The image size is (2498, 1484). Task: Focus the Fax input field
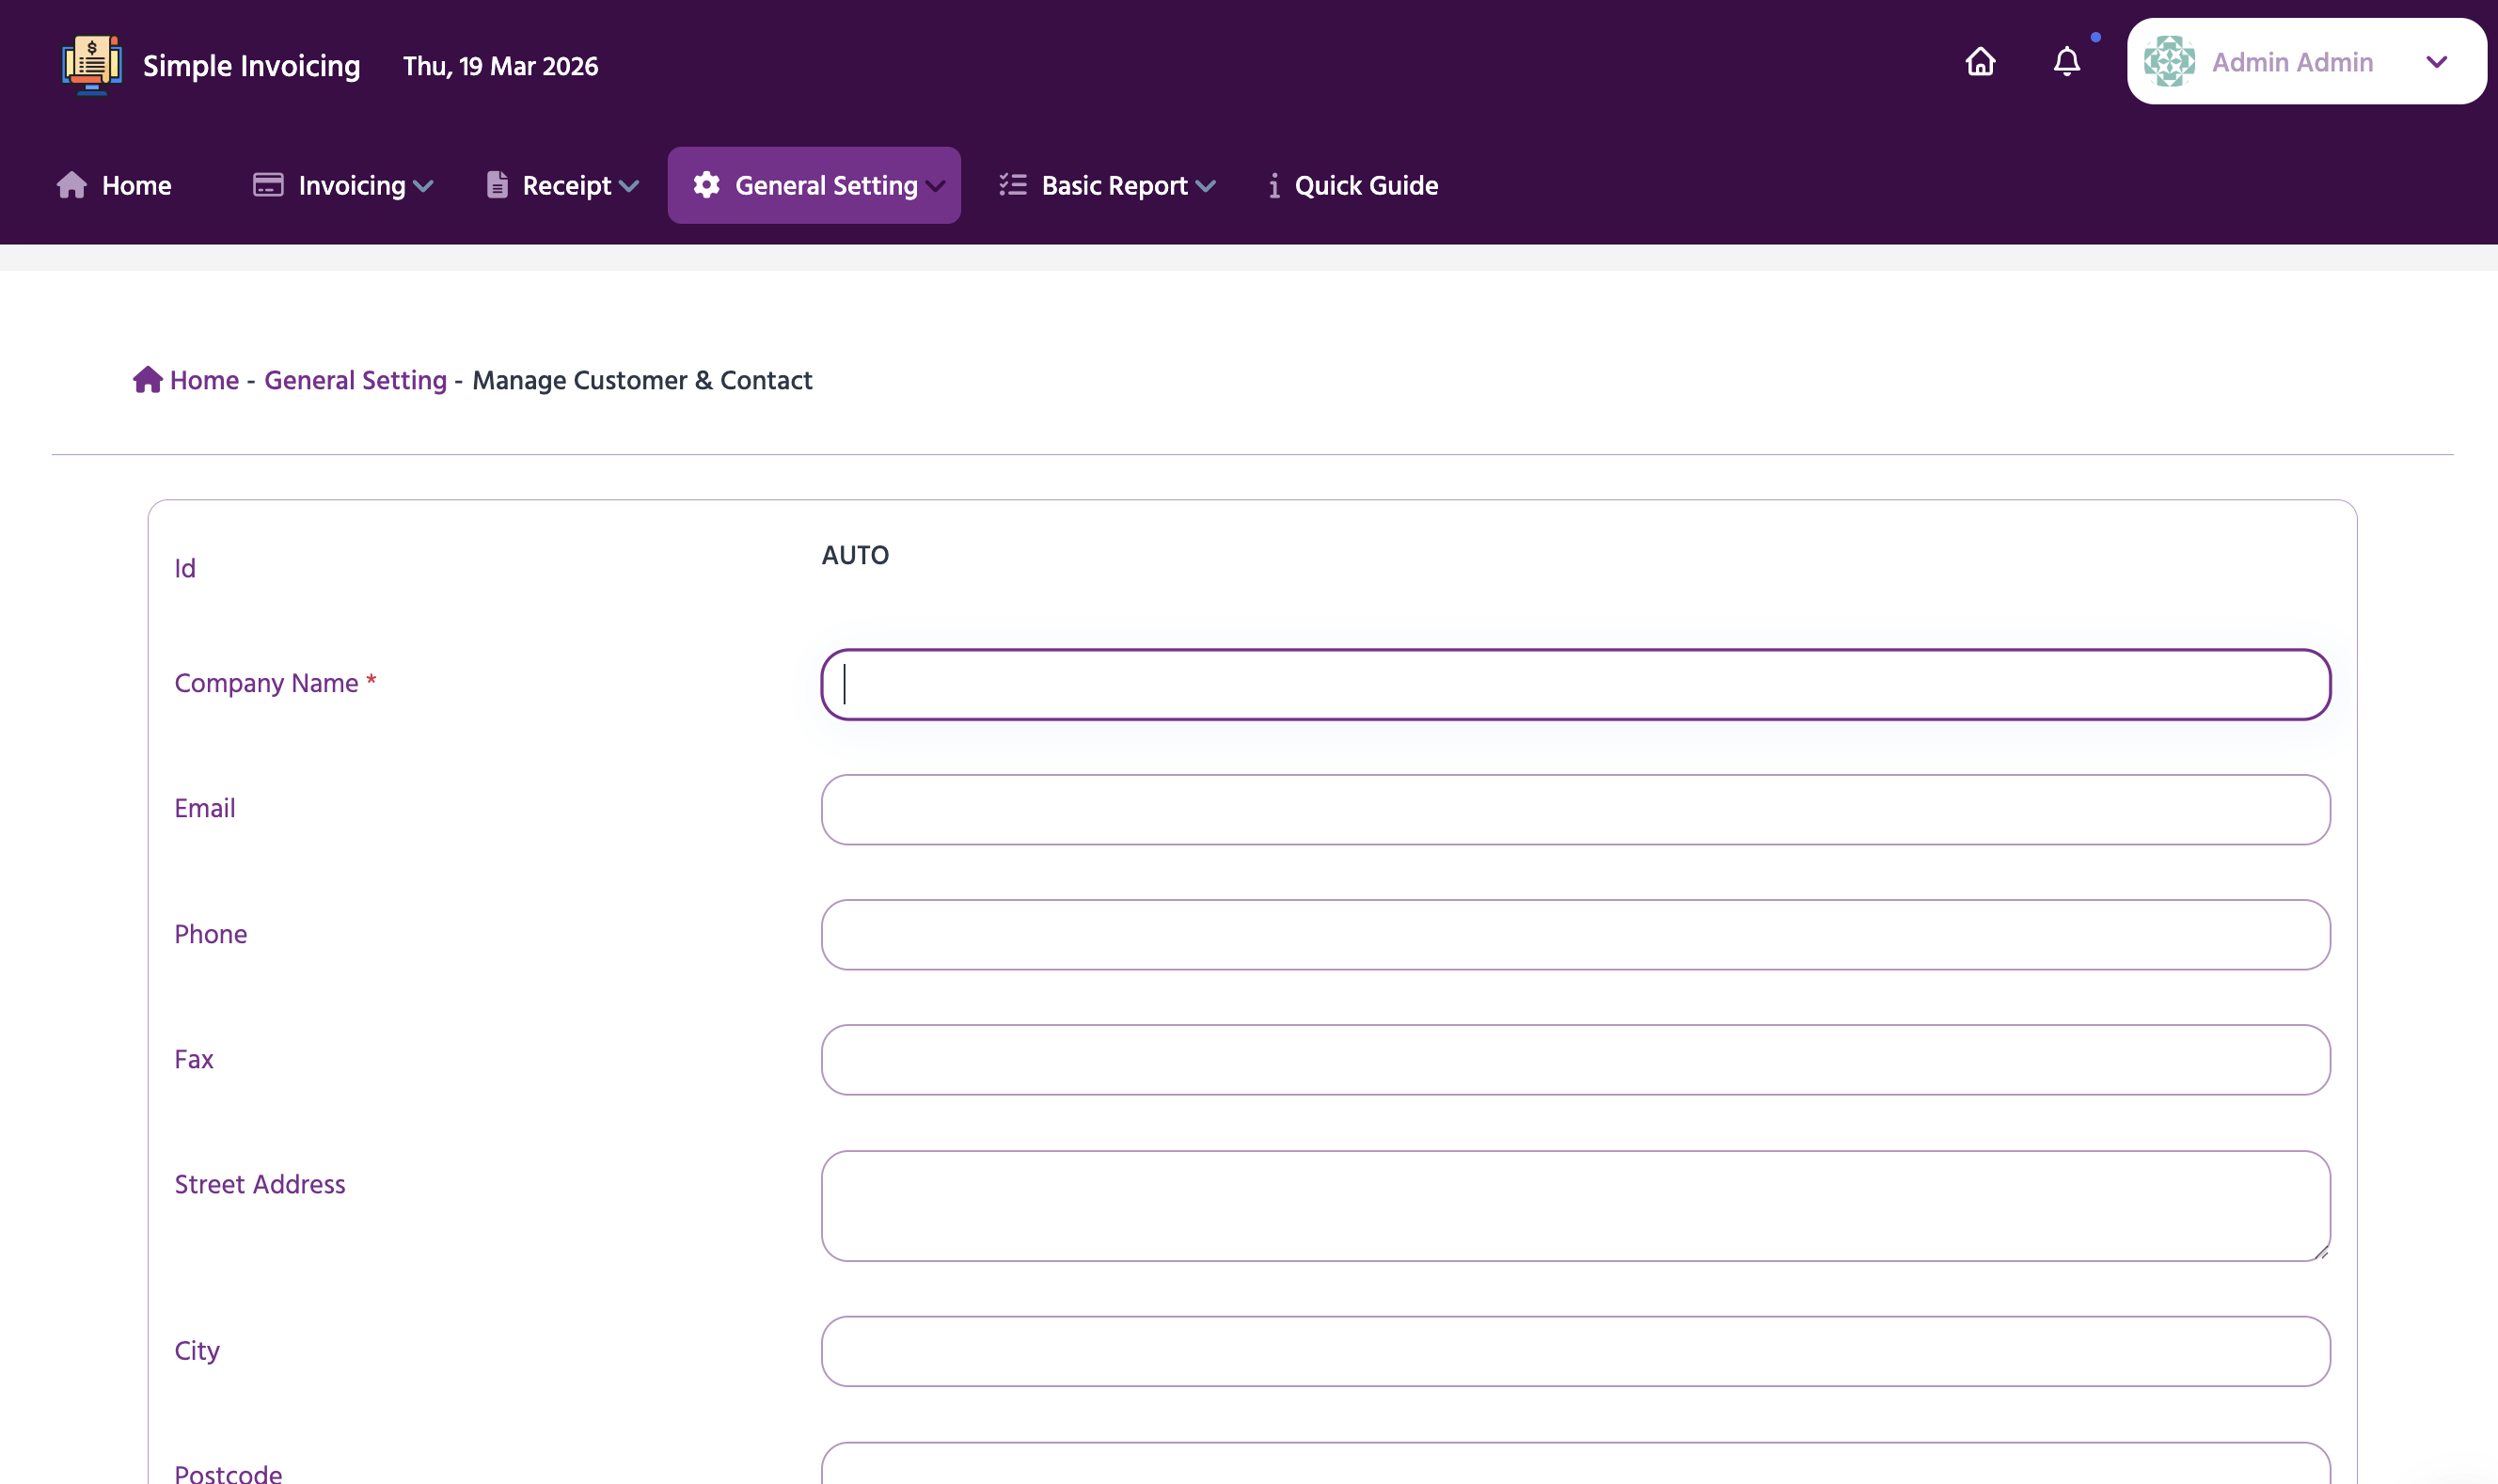coord(1575,1059)
